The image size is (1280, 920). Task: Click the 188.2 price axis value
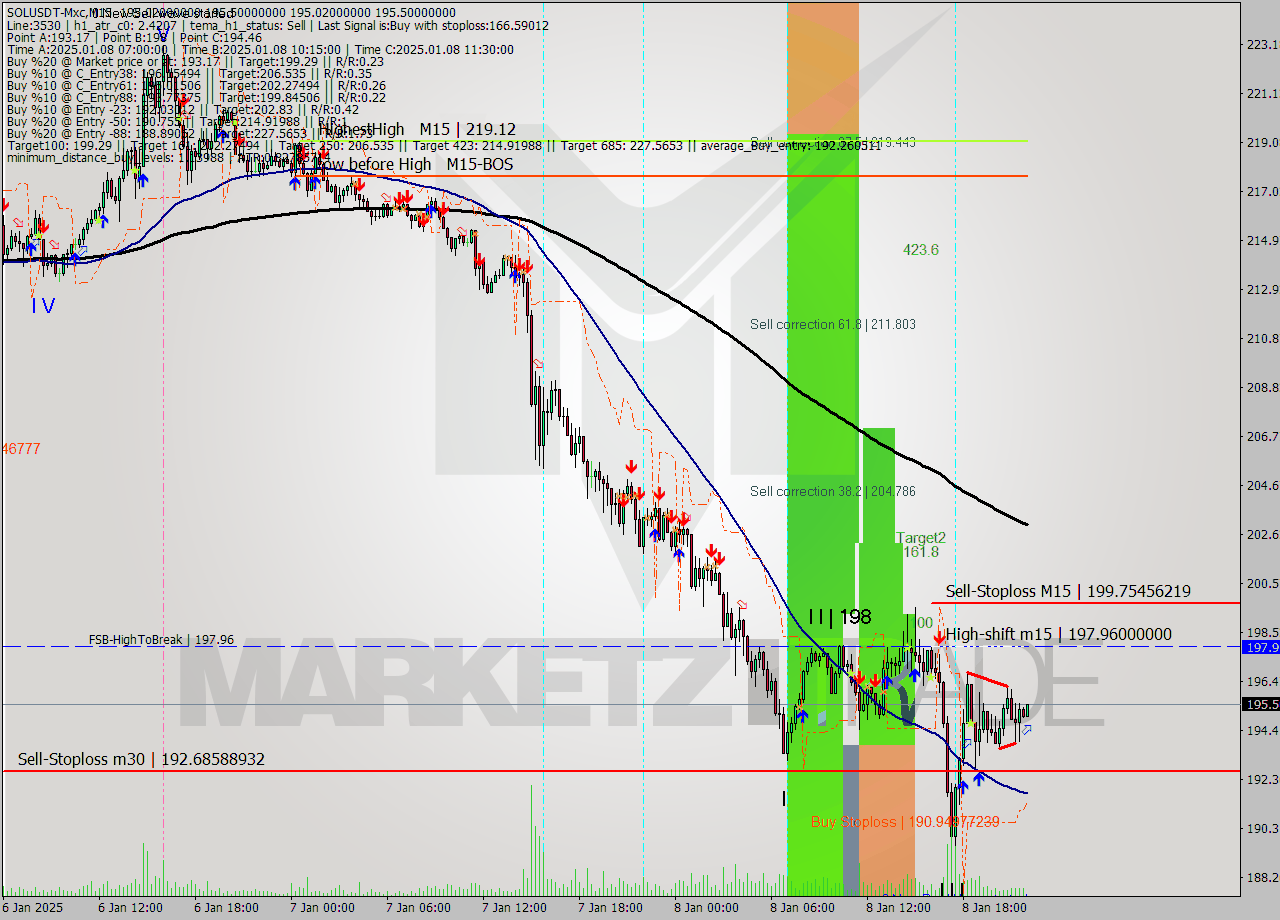tap(1263, 877)
